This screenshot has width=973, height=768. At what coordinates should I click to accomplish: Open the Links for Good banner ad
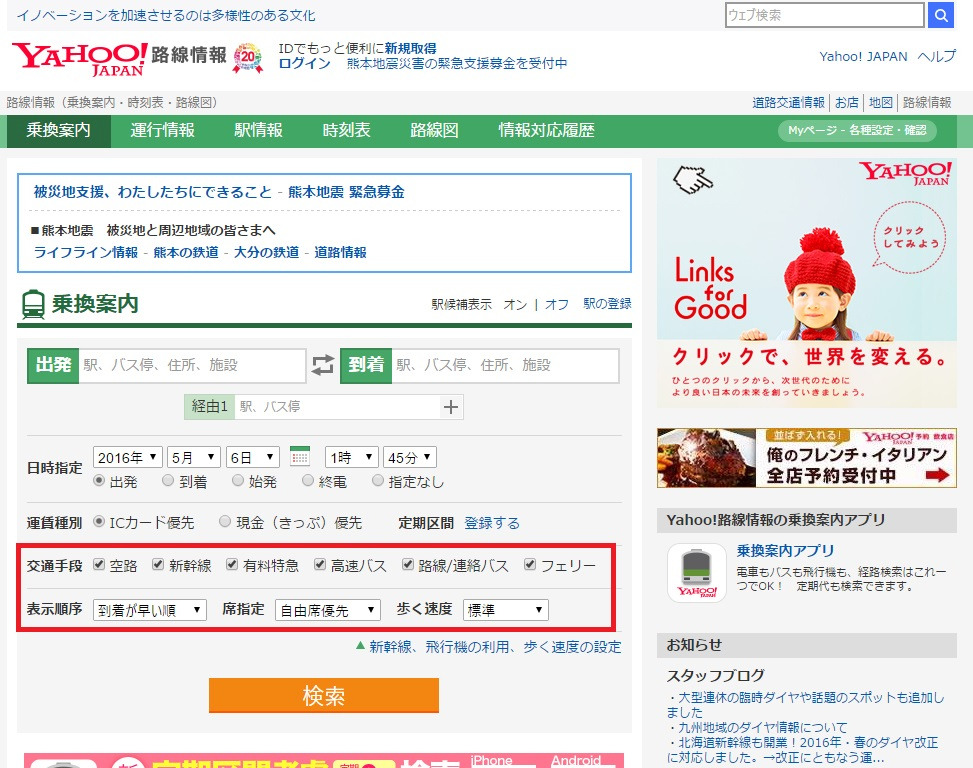click(807, 283)
